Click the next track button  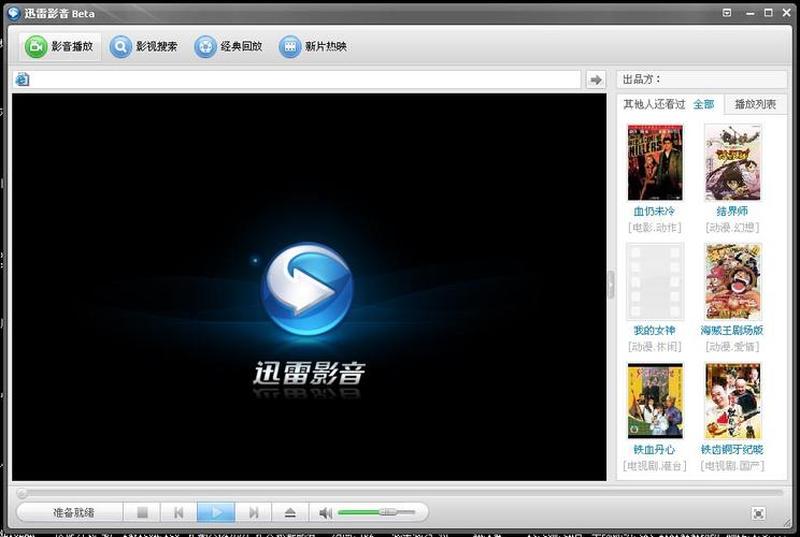point(253,513)
